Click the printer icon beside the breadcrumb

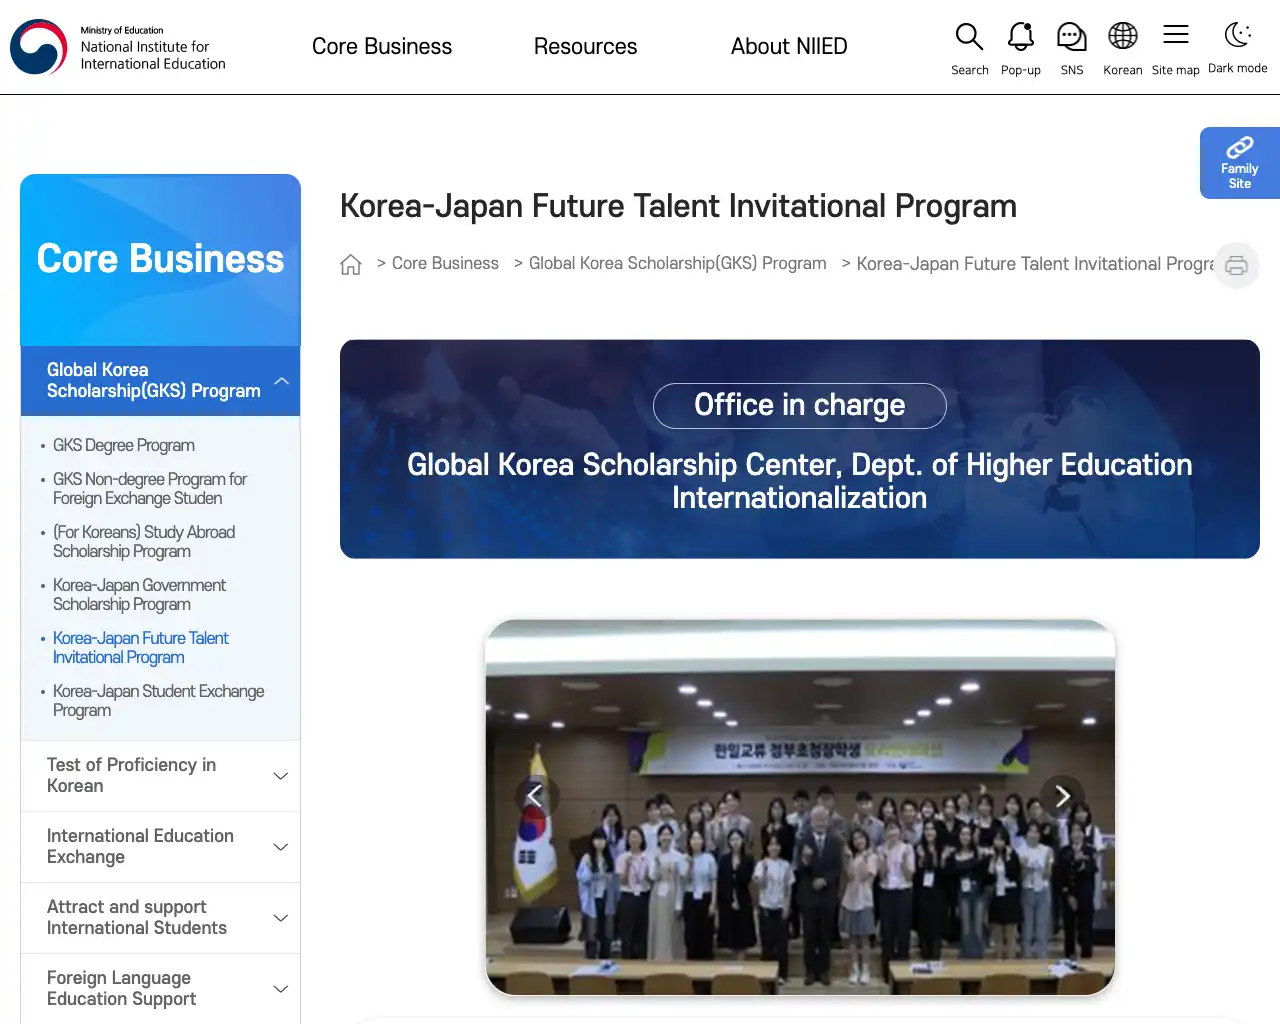[1237, 265]
